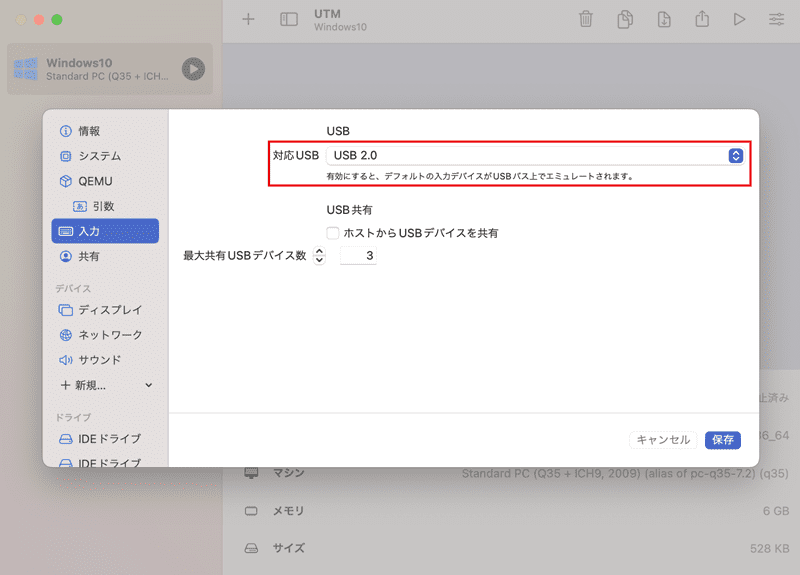The width and height of the screenshot is (800, 575).
Task: Click the clone VM icon in the toolbar
Action: (x=625, y=19)
